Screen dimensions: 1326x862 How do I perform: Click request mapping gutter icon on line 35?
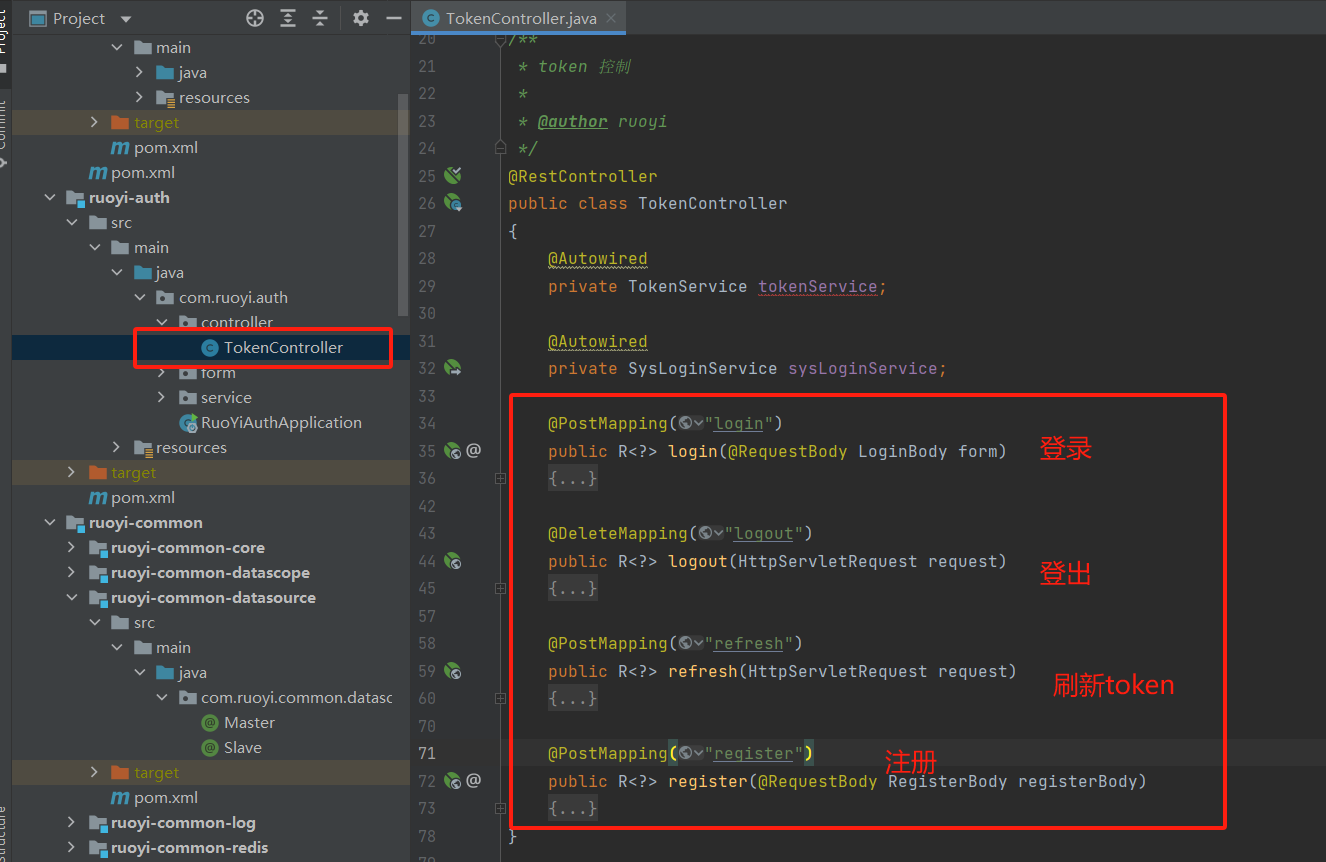tap(453, 451)
